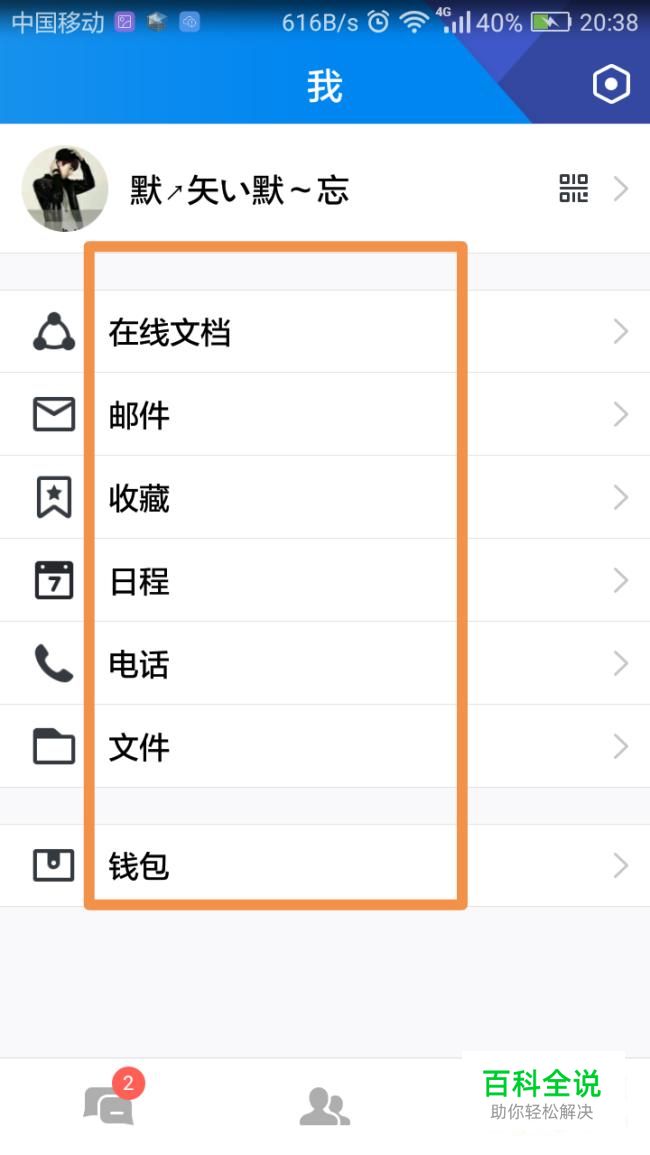650x1155 pixels.
Task: Tap the online documents triangle icon
Action: coord(54,331)
